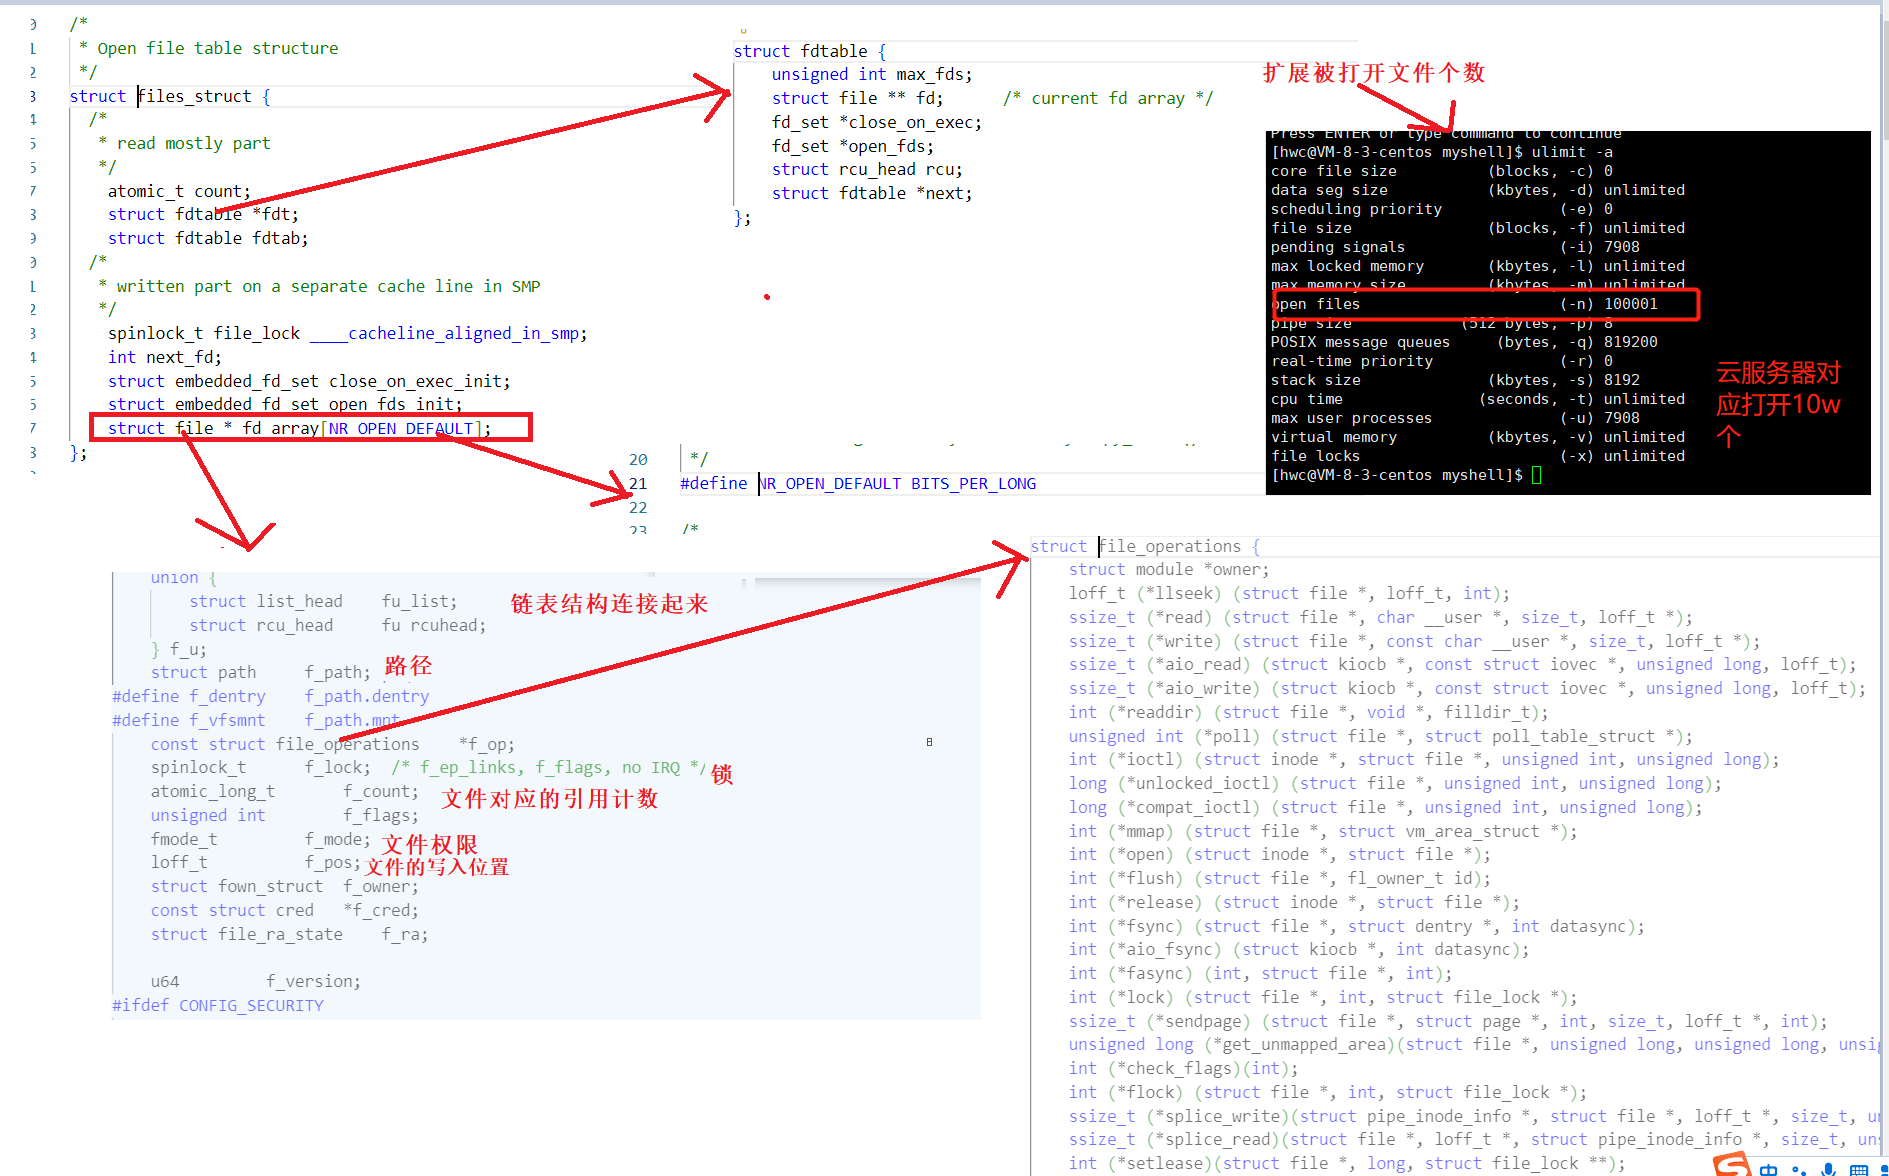This screenshot has width=1889, height=1176.
Task: Click the (*readdir) function pointer
Action: click(1155, 712)
